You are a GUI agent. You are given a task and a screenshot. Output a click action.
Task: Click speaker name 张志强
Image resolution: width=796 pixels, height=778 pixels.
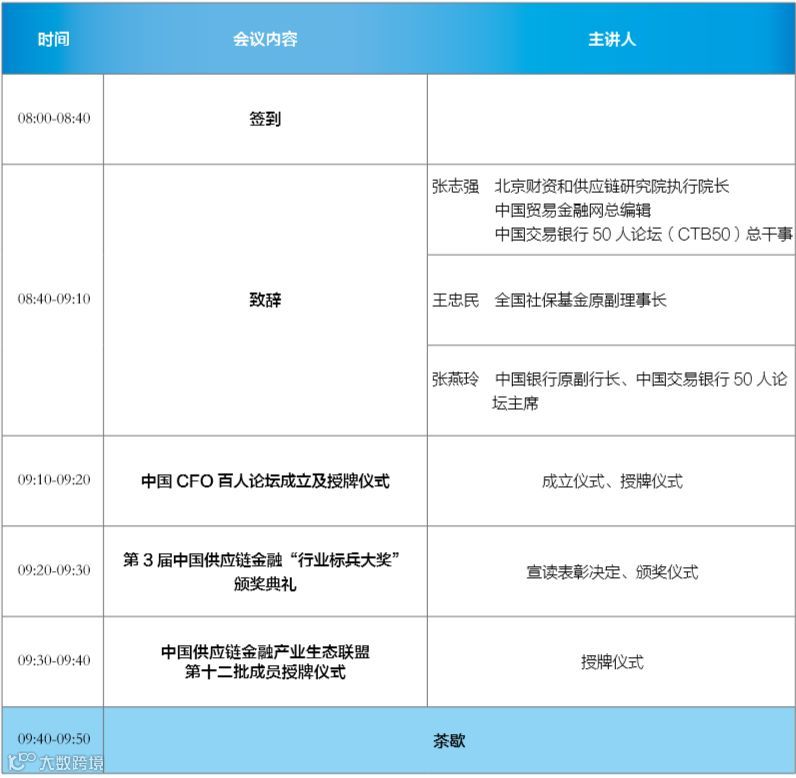coord(455,186)
